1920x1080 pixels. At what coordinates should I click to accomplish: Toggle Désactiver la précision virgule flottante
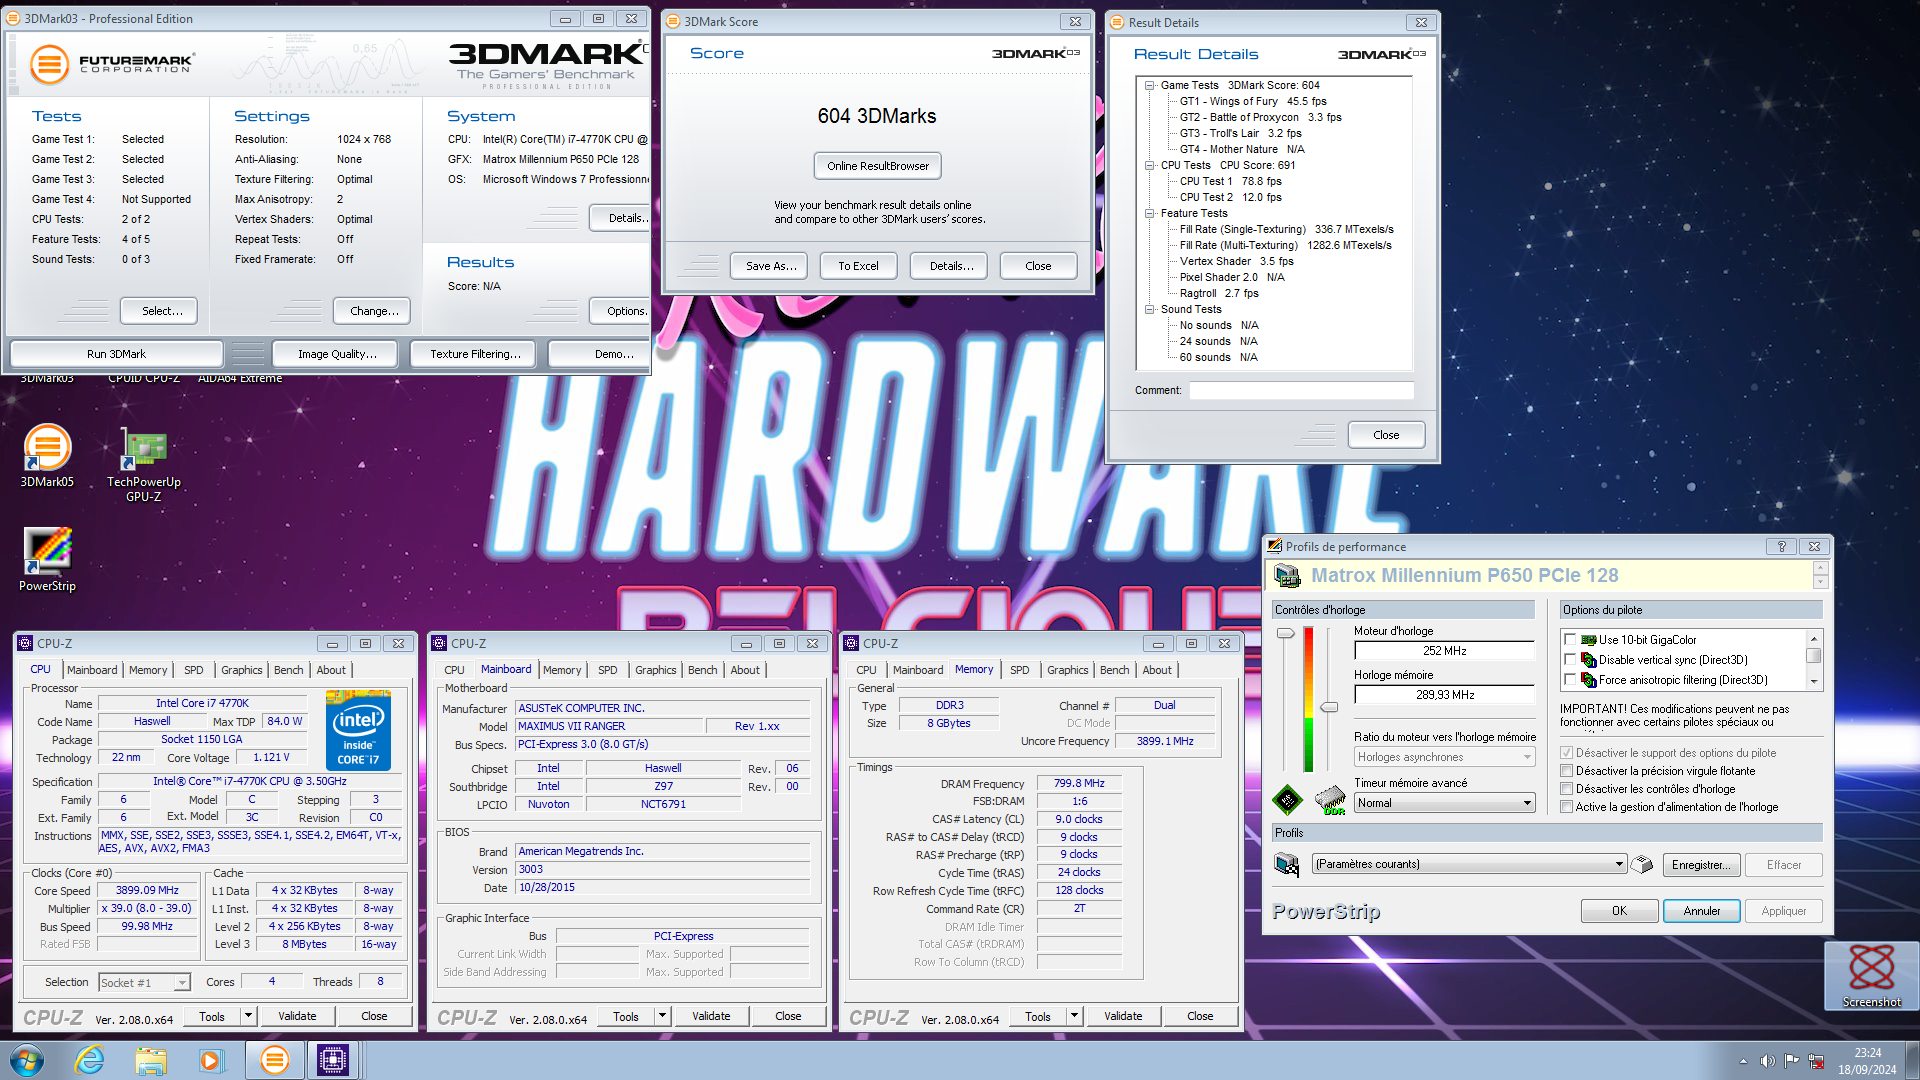[1567, 771]
